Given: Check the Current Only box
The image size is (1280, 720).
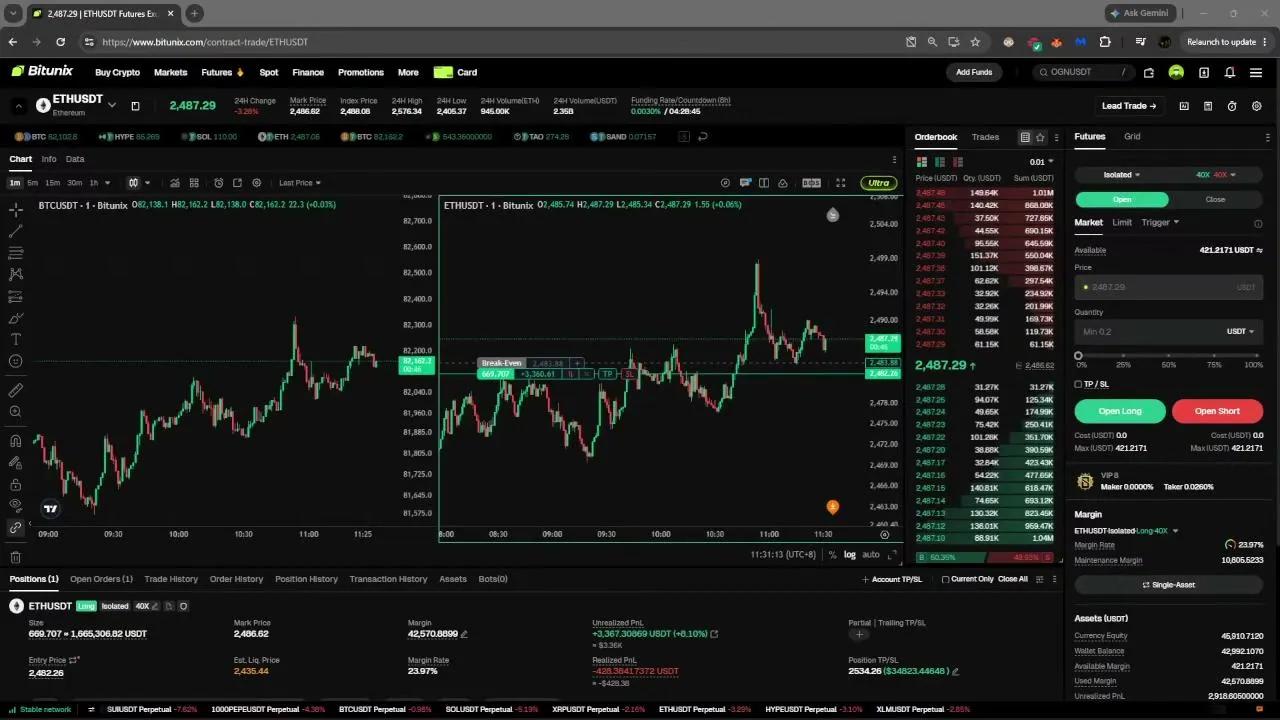Looking at the screenshot, I should [946, 579].
